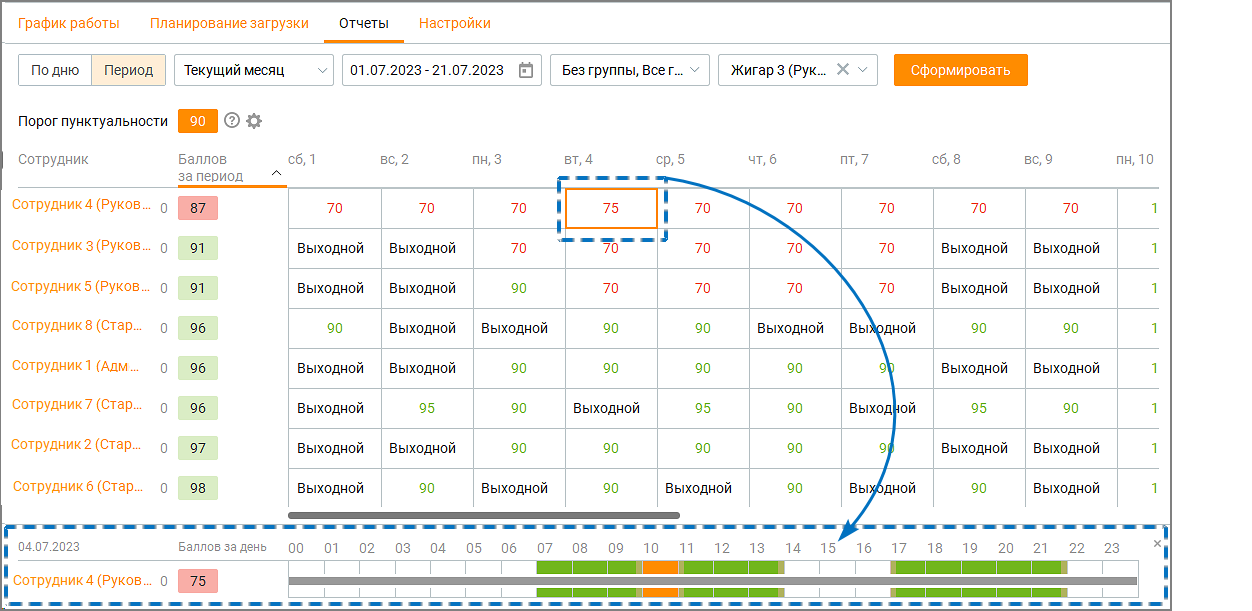Expand the Текущий месяц period dropdown
The width and height of the screenshot is (1252, 611).
tap(254, 70)
